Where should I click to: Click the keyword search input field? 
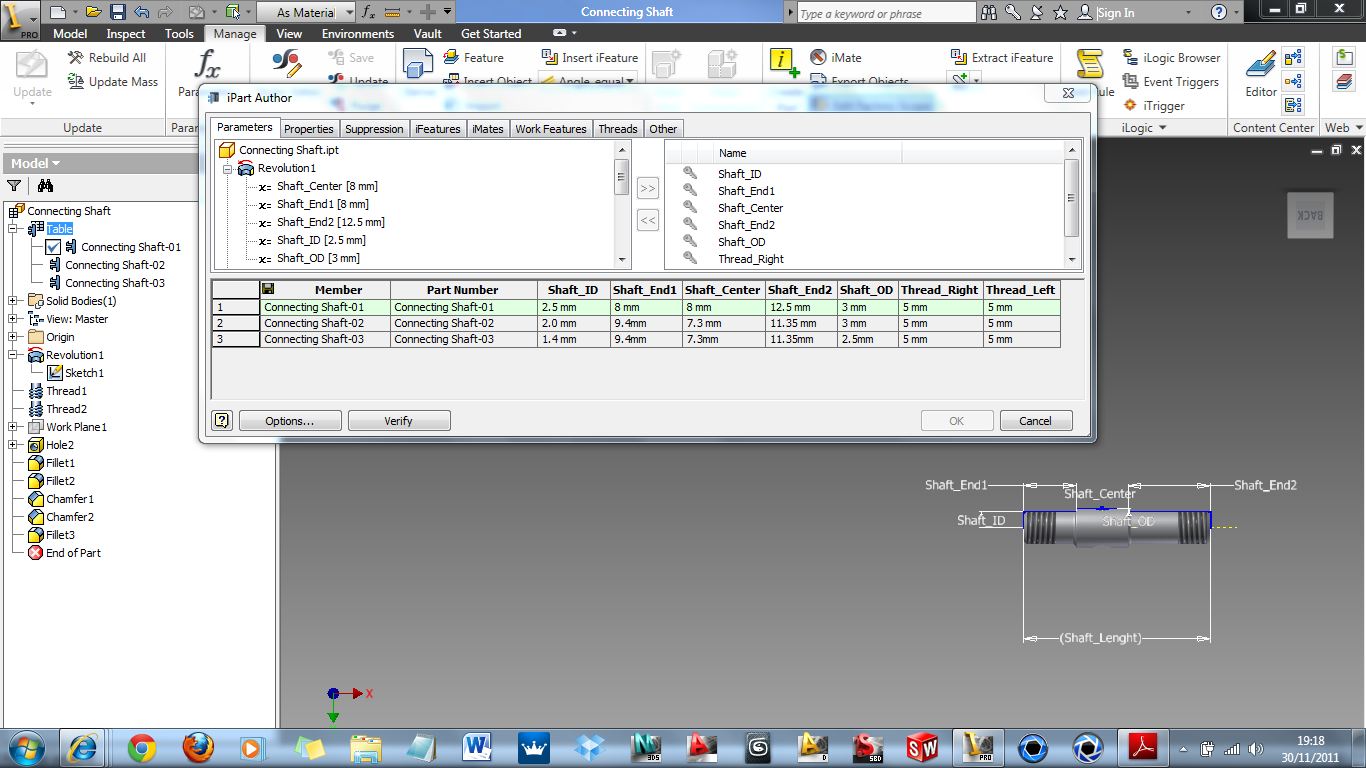pyautogui.click(x=886, y=13)
